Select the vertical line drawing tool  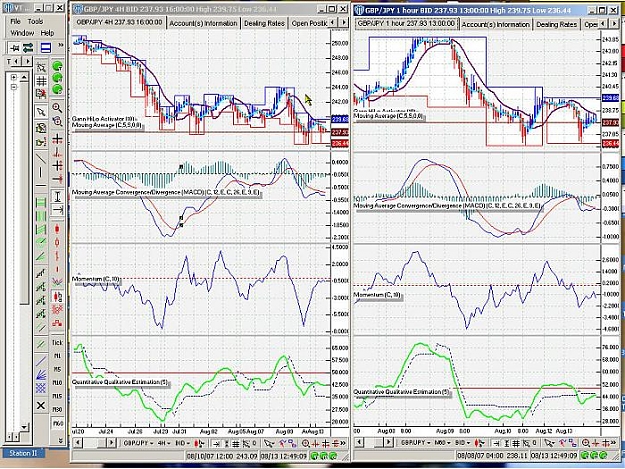[x=41, y=173]
